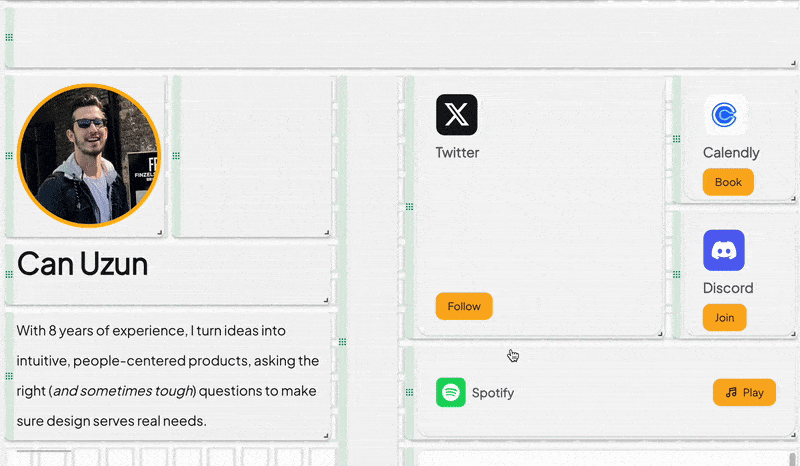Click resize corner of the Twitter card
The height and width of the screenshot is (466, 800).
[x=660, y=334]
